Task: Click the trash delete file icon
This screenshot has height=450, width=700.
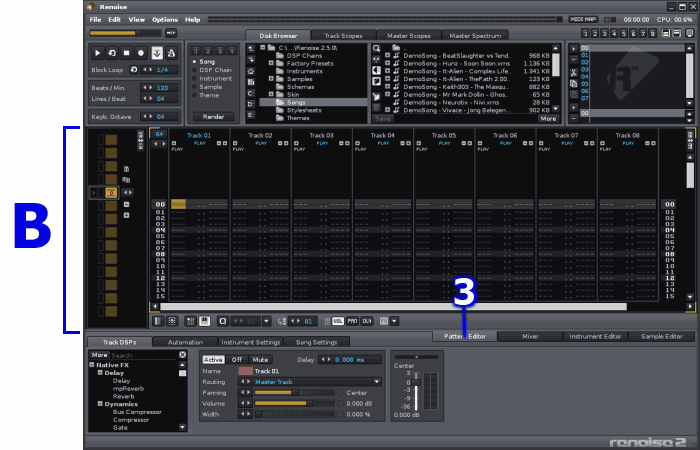Action: click(377, 108)
